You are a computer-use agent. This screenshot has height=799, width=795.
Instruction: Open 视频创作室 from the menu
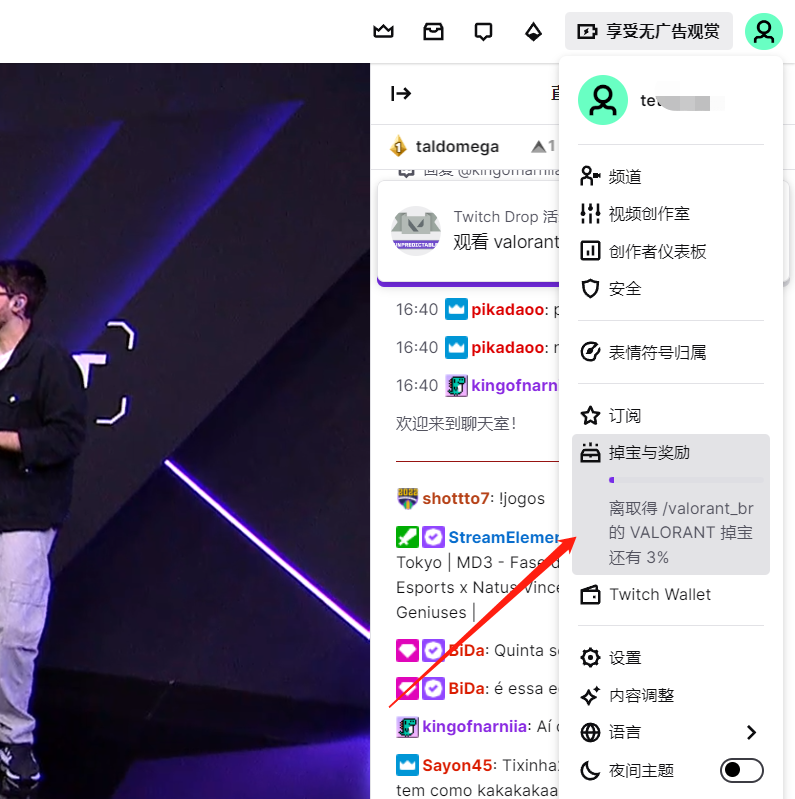671,214
